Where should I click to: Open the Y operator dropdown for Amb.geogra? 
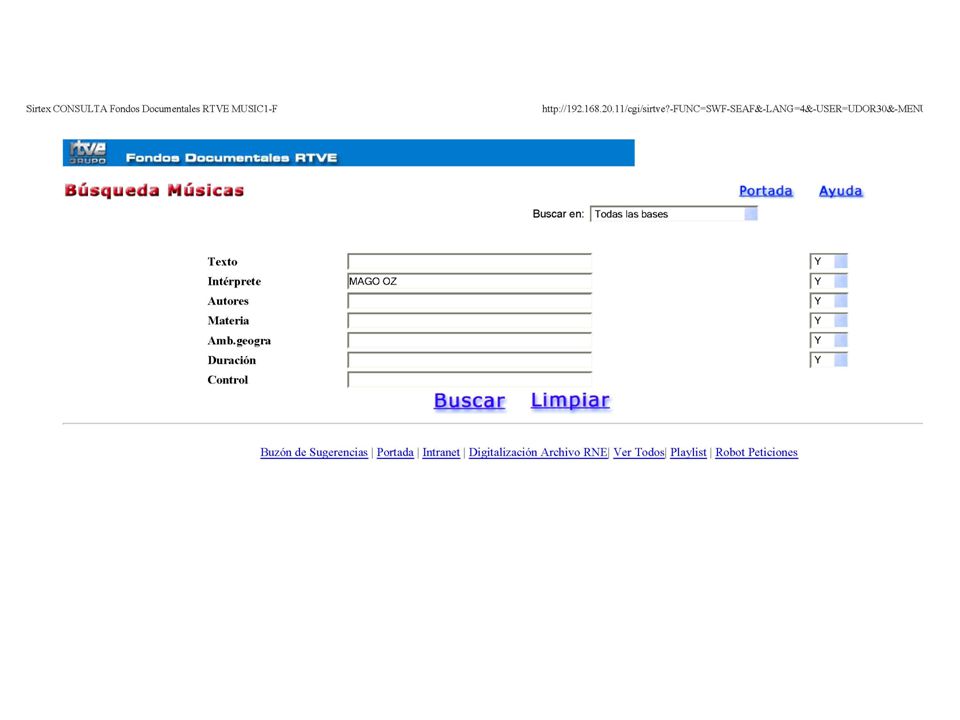pyautogui.click(x=828, y=340)
